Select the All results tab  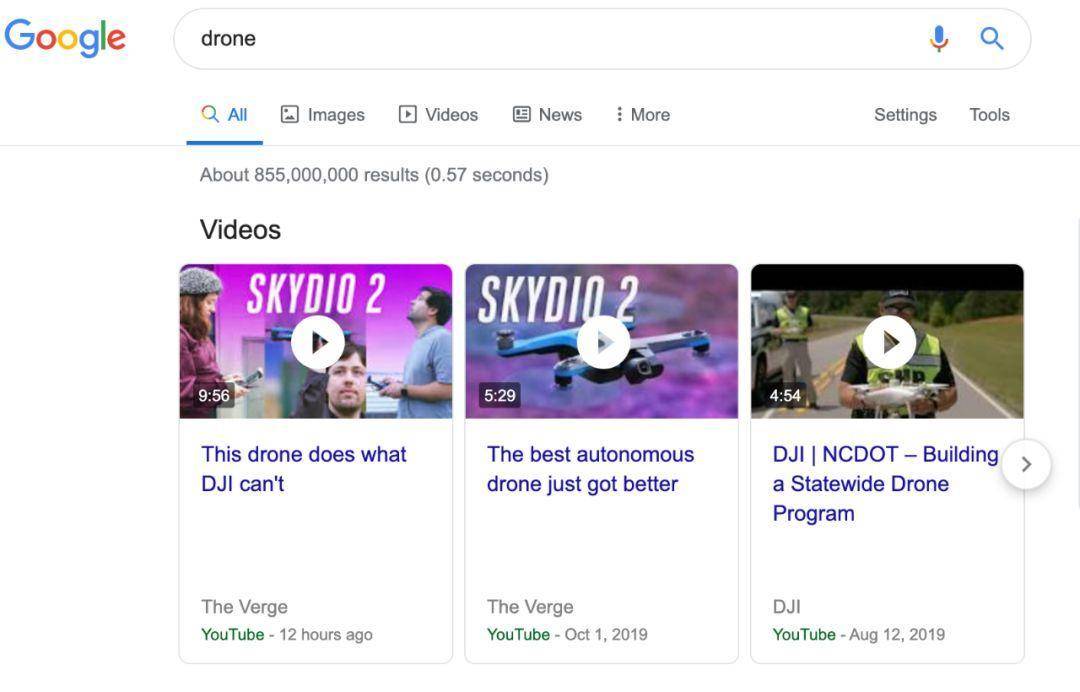coord(225,115)
